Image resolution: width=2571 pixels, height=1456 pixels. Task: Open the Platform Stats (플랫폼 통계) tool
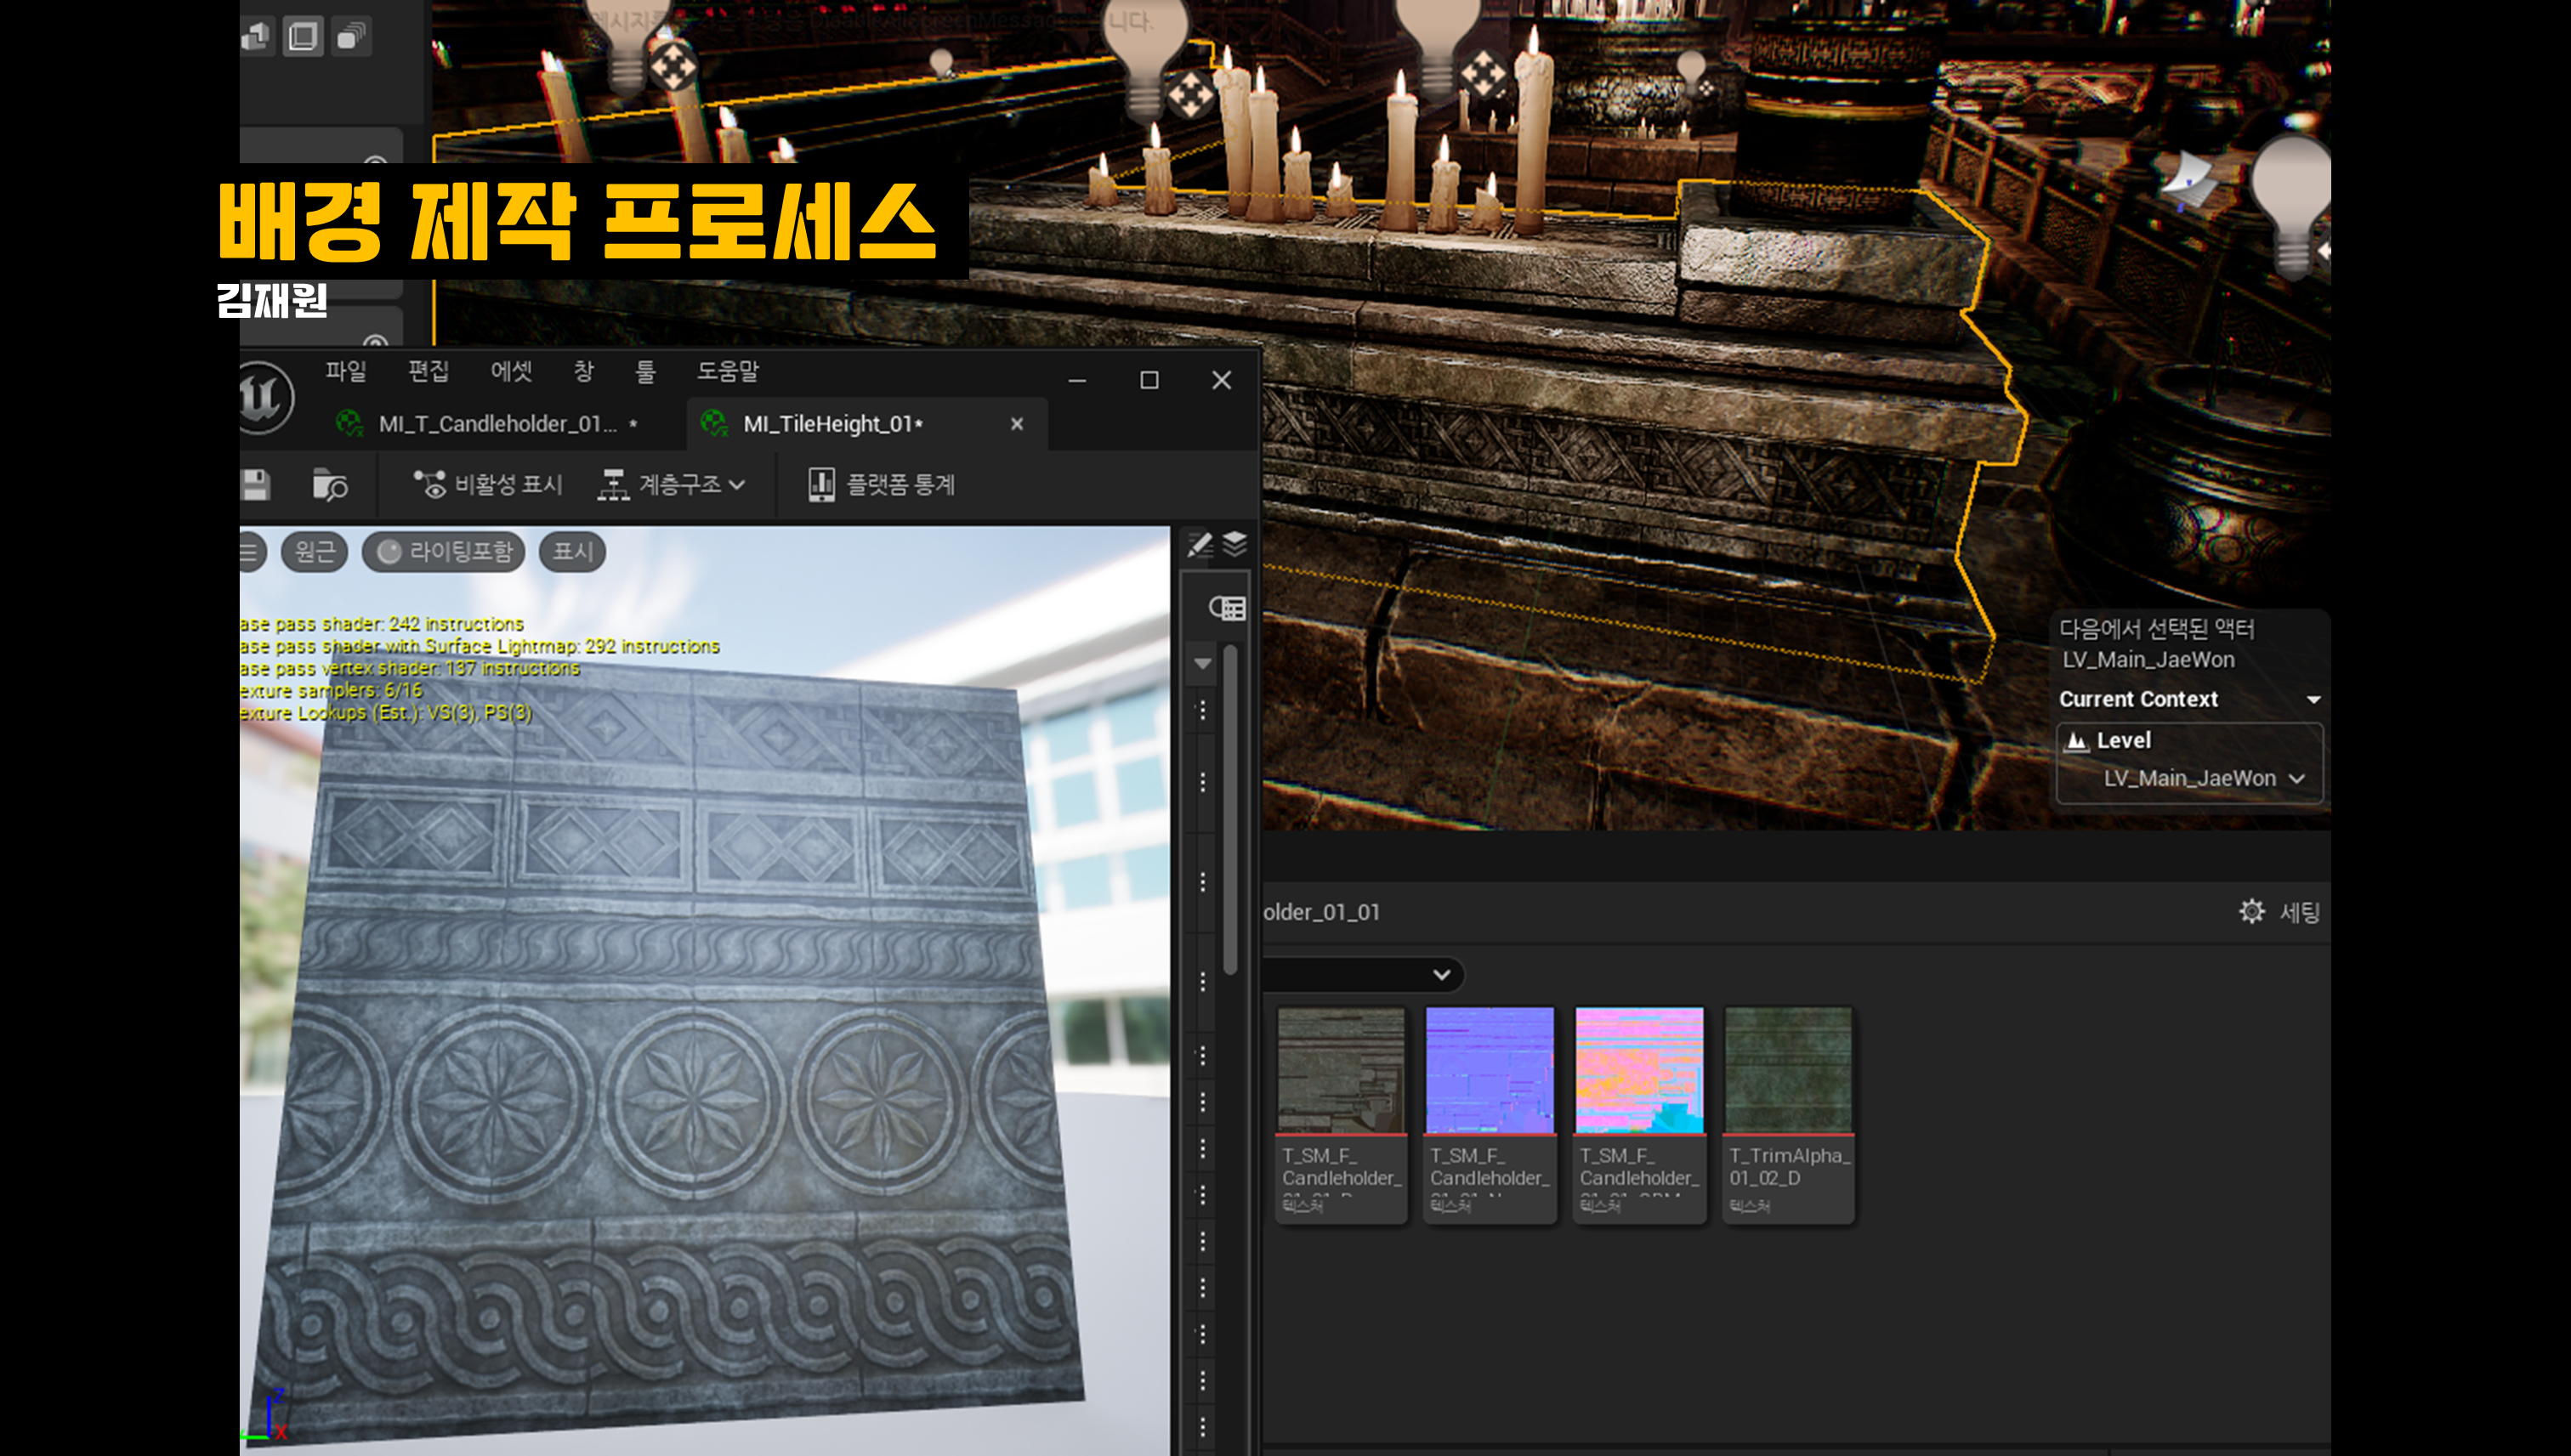tap(881, 485)
